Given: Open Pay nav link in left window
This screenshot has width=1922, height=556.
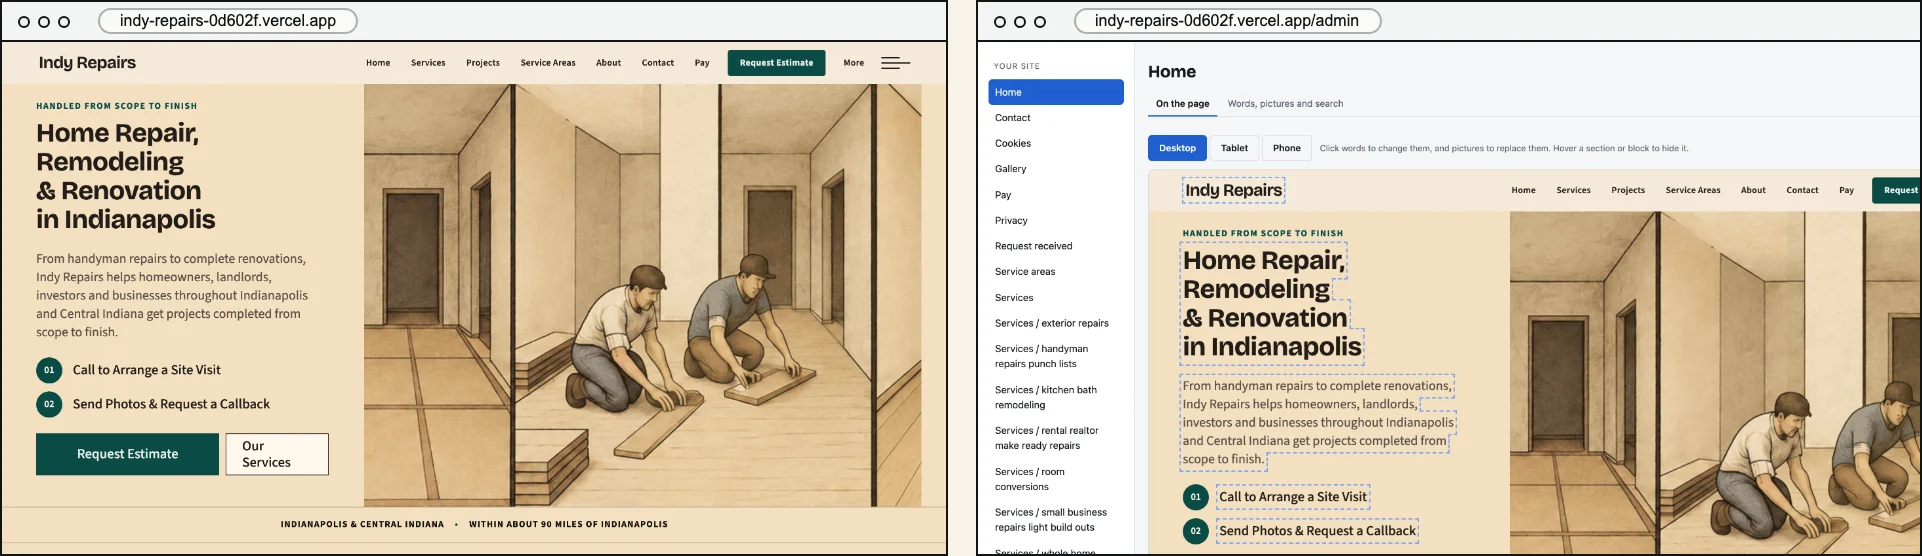Looking at the screenshot, I should pos(702,63).
